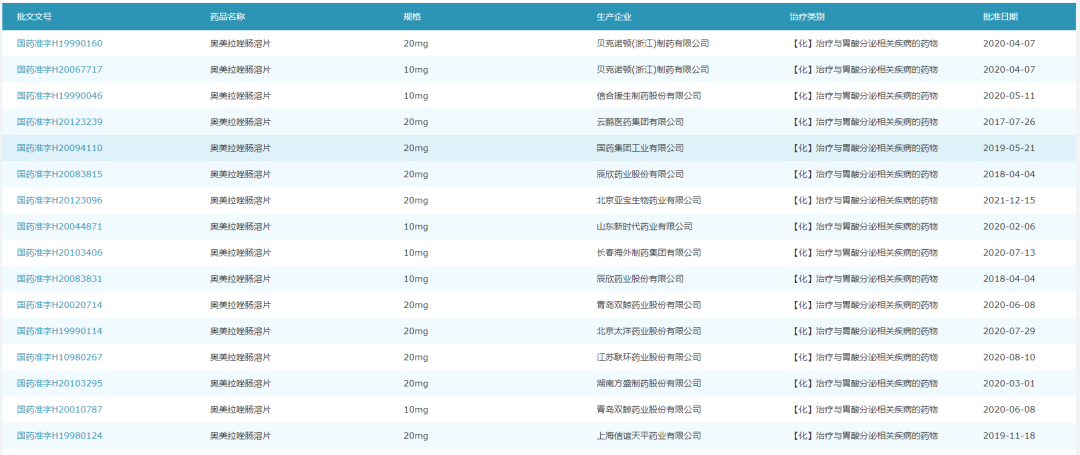Click approval date 2019-11-18

[1009, 436]
